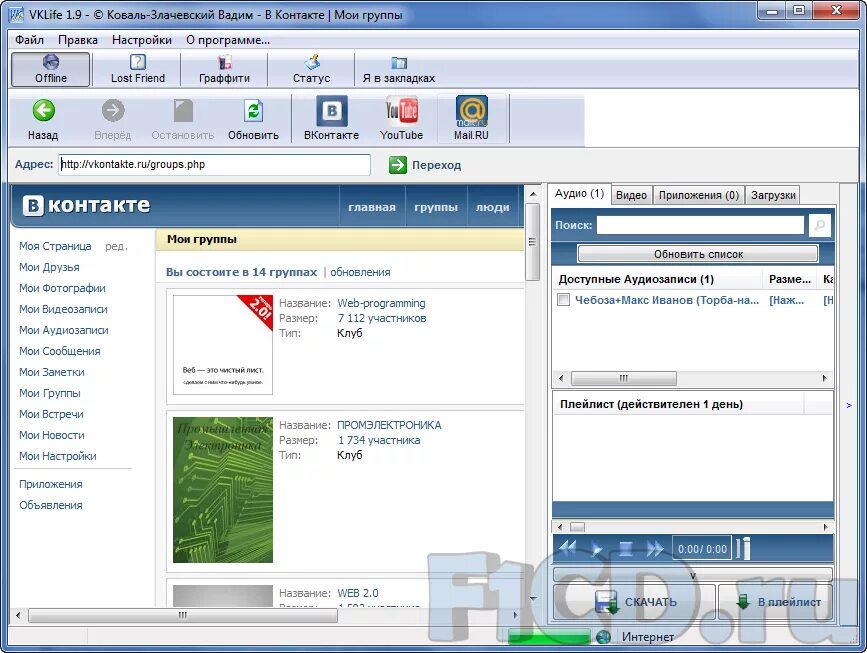The height and width of the screenshot is (653, 867).
Task: Open Мои Встречи
Action: tap(51, 414)
